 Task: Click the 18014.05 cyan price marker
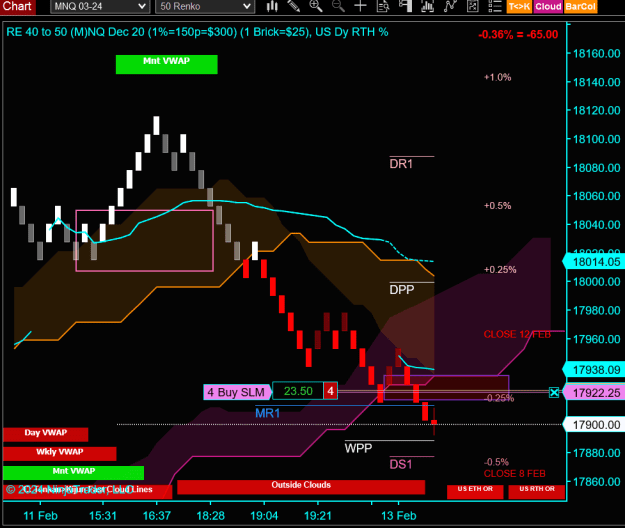pos(594,262)
